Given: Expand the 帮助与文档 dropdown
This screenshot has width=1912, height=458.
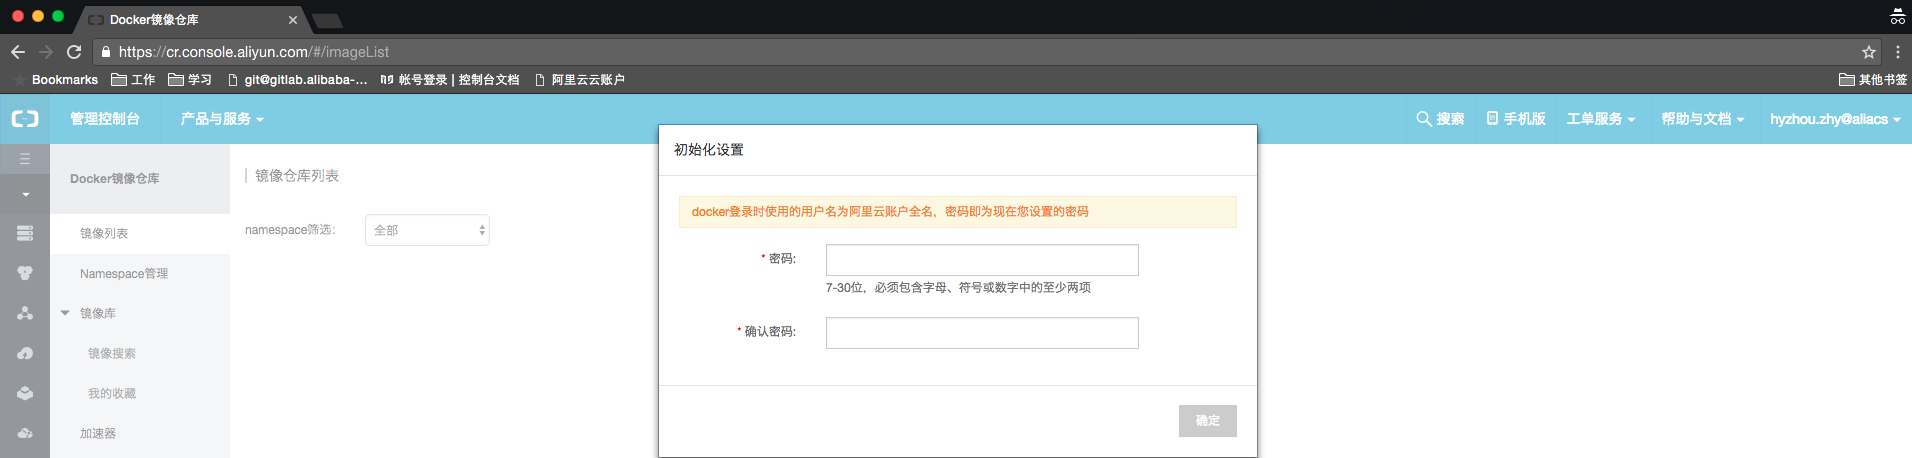Looking at the screenshot, I should [x=1703, y=119].
